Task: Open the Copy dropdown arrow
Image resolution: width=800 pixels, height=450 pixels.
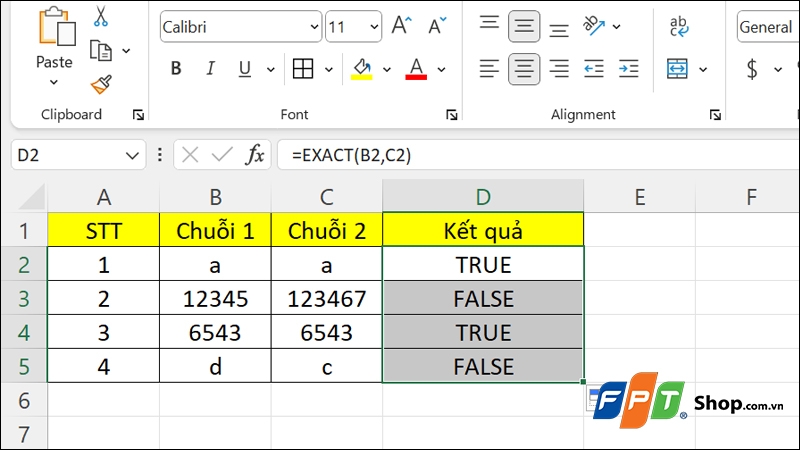Action: pyautogui.click(x=126, y=51)
